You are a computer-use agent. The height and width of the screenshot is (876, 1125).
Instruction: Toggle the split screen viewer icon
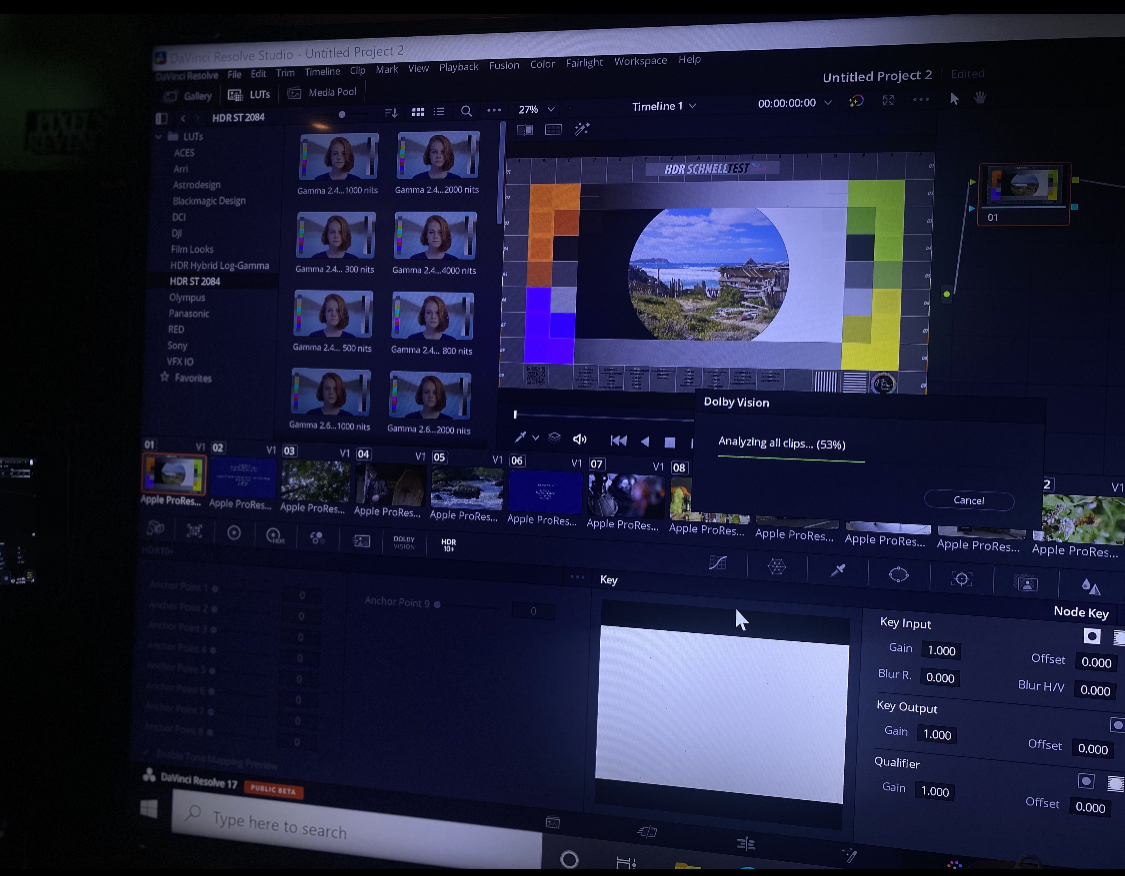[553, 129]
